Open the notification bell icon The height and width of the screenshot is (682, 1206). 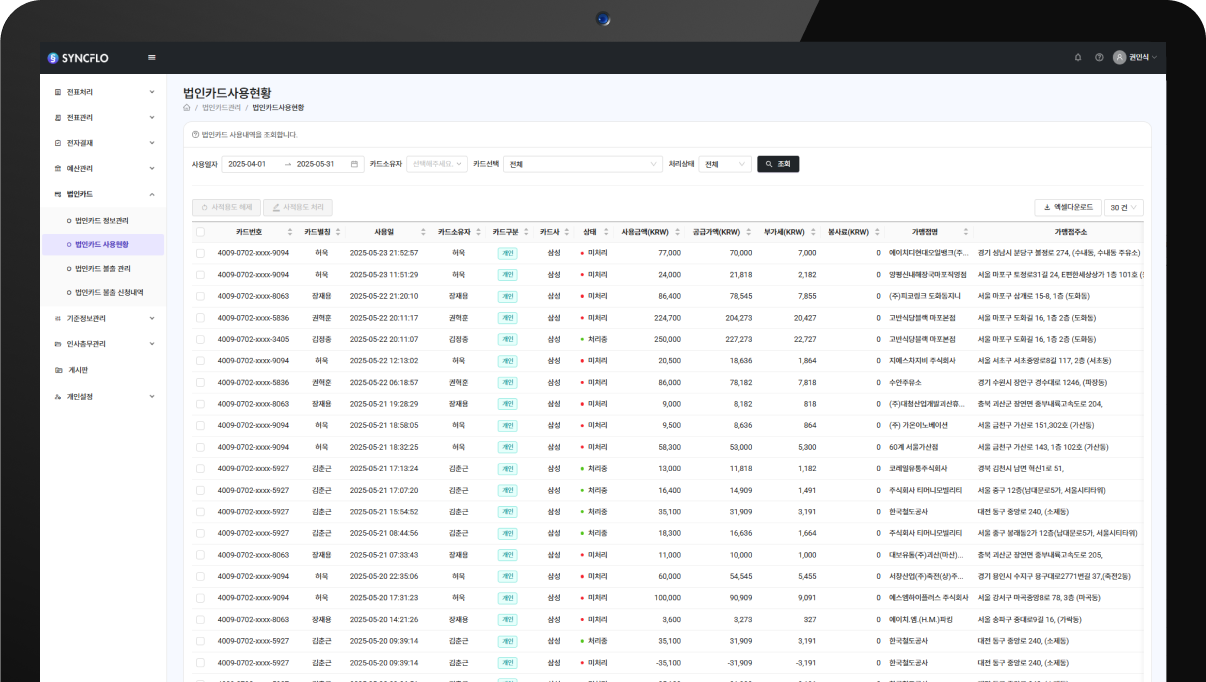1078,57
